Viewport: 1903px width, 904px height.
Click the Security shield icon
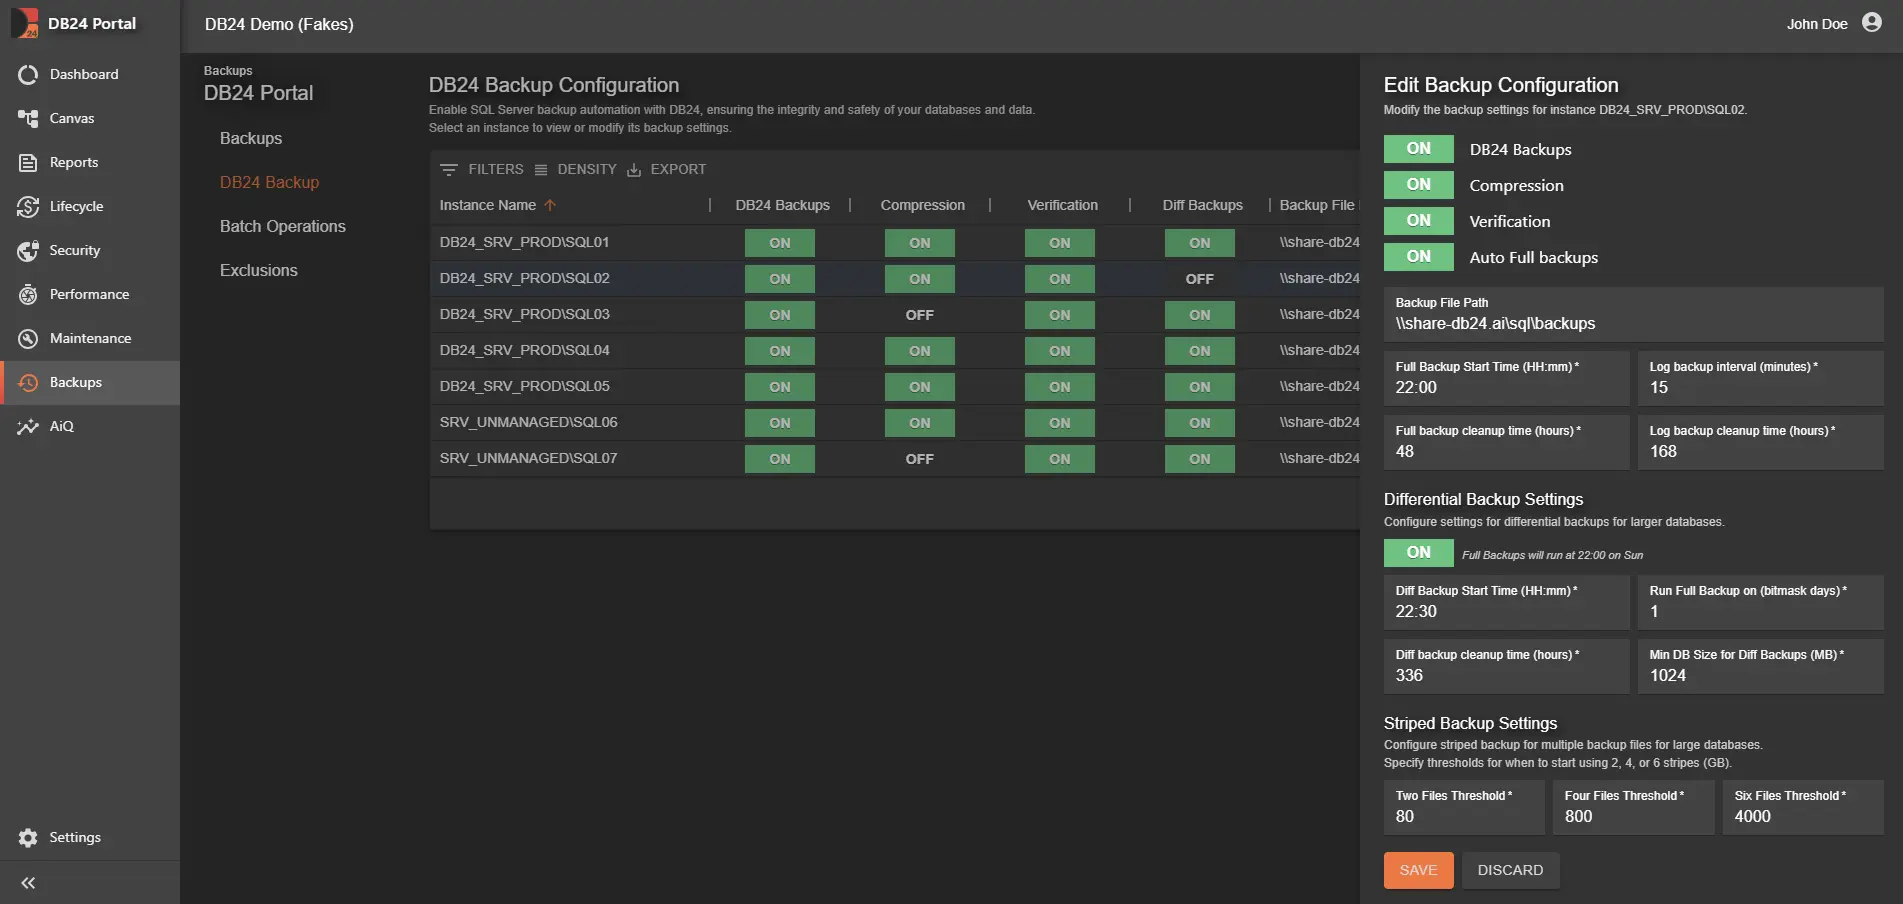point(28,250)
